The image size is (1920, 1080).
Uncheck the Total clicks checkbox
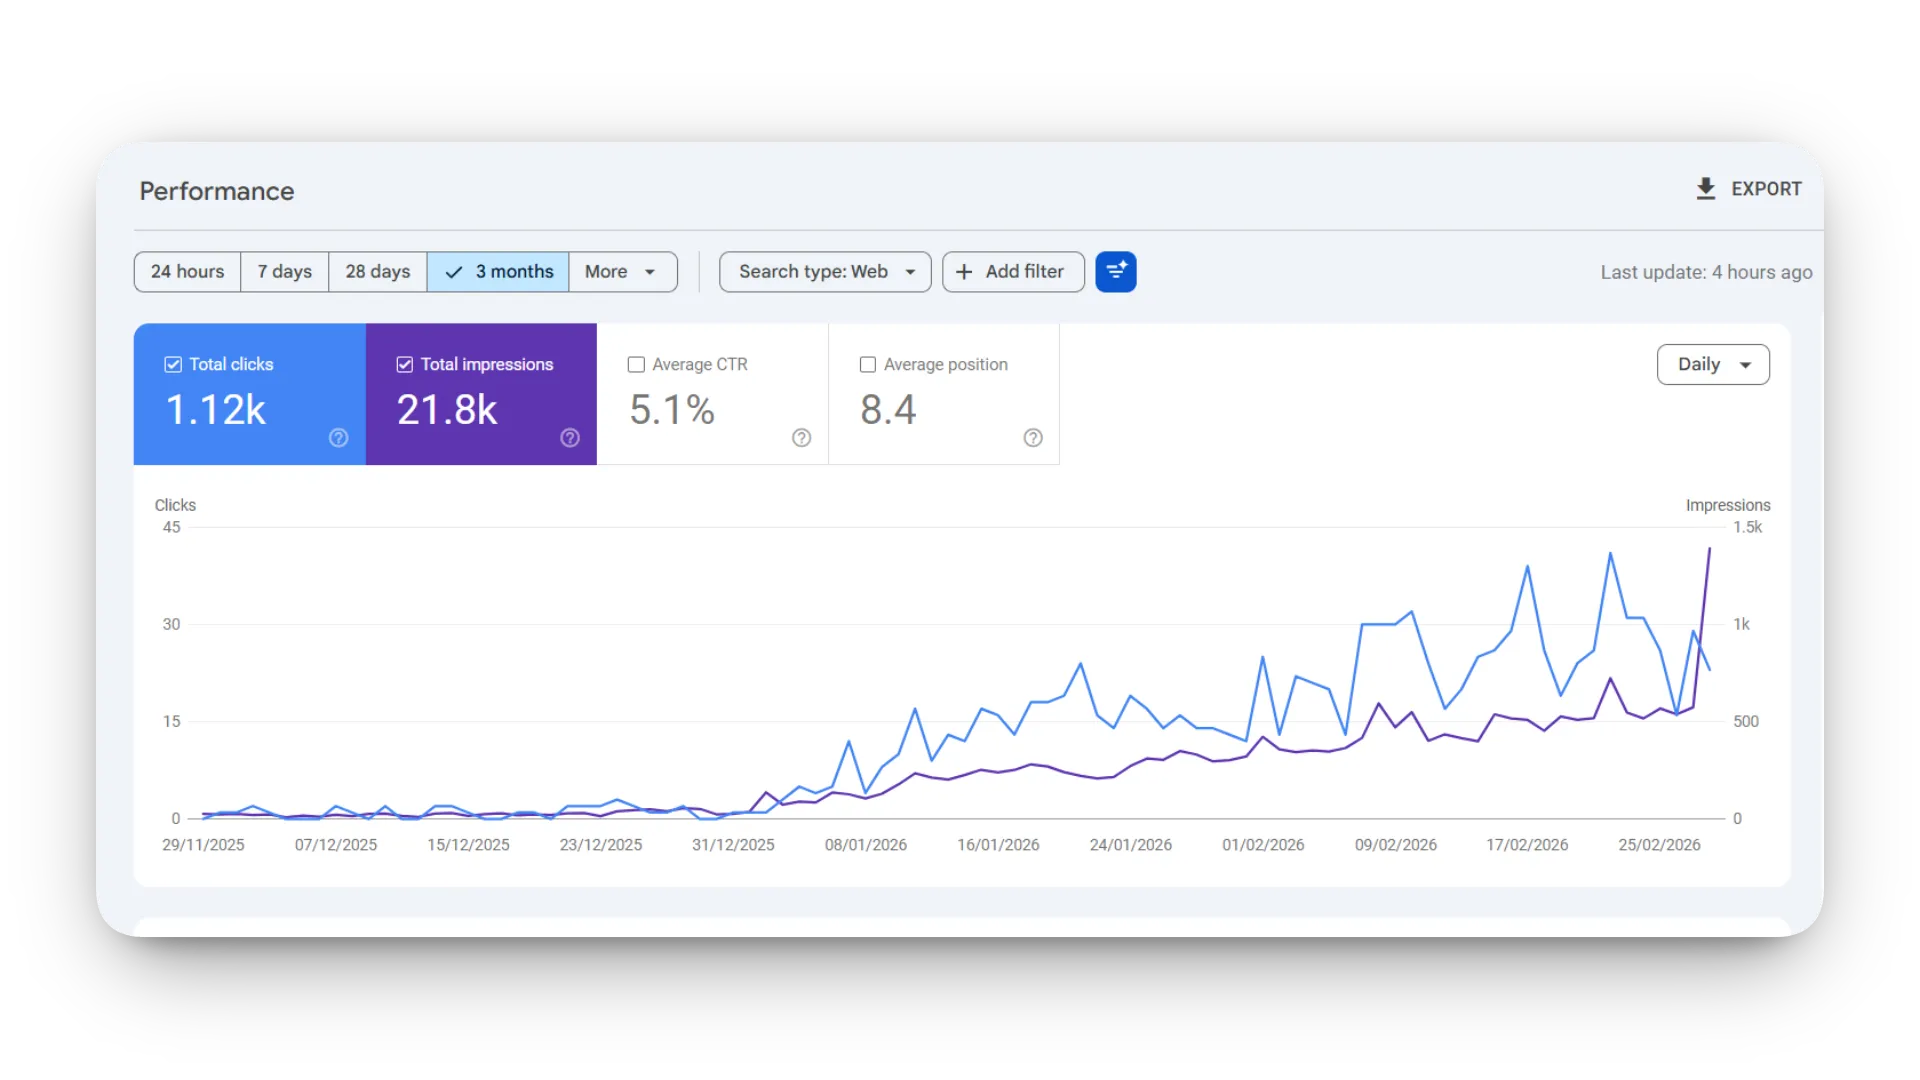point(173,365)
